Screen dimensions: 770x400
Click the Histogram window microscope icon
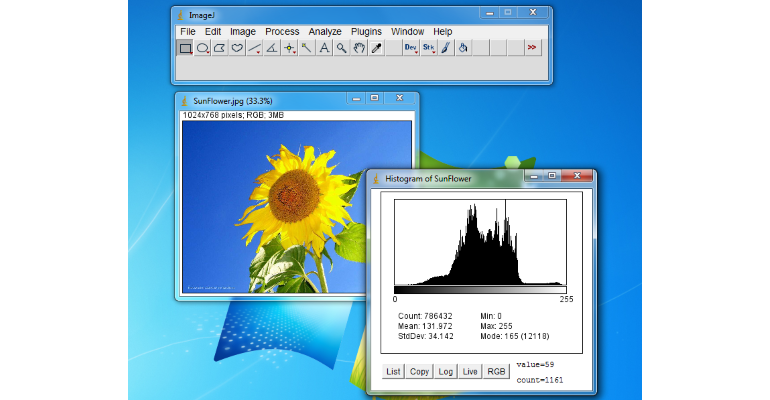click(x=376, y=179)
